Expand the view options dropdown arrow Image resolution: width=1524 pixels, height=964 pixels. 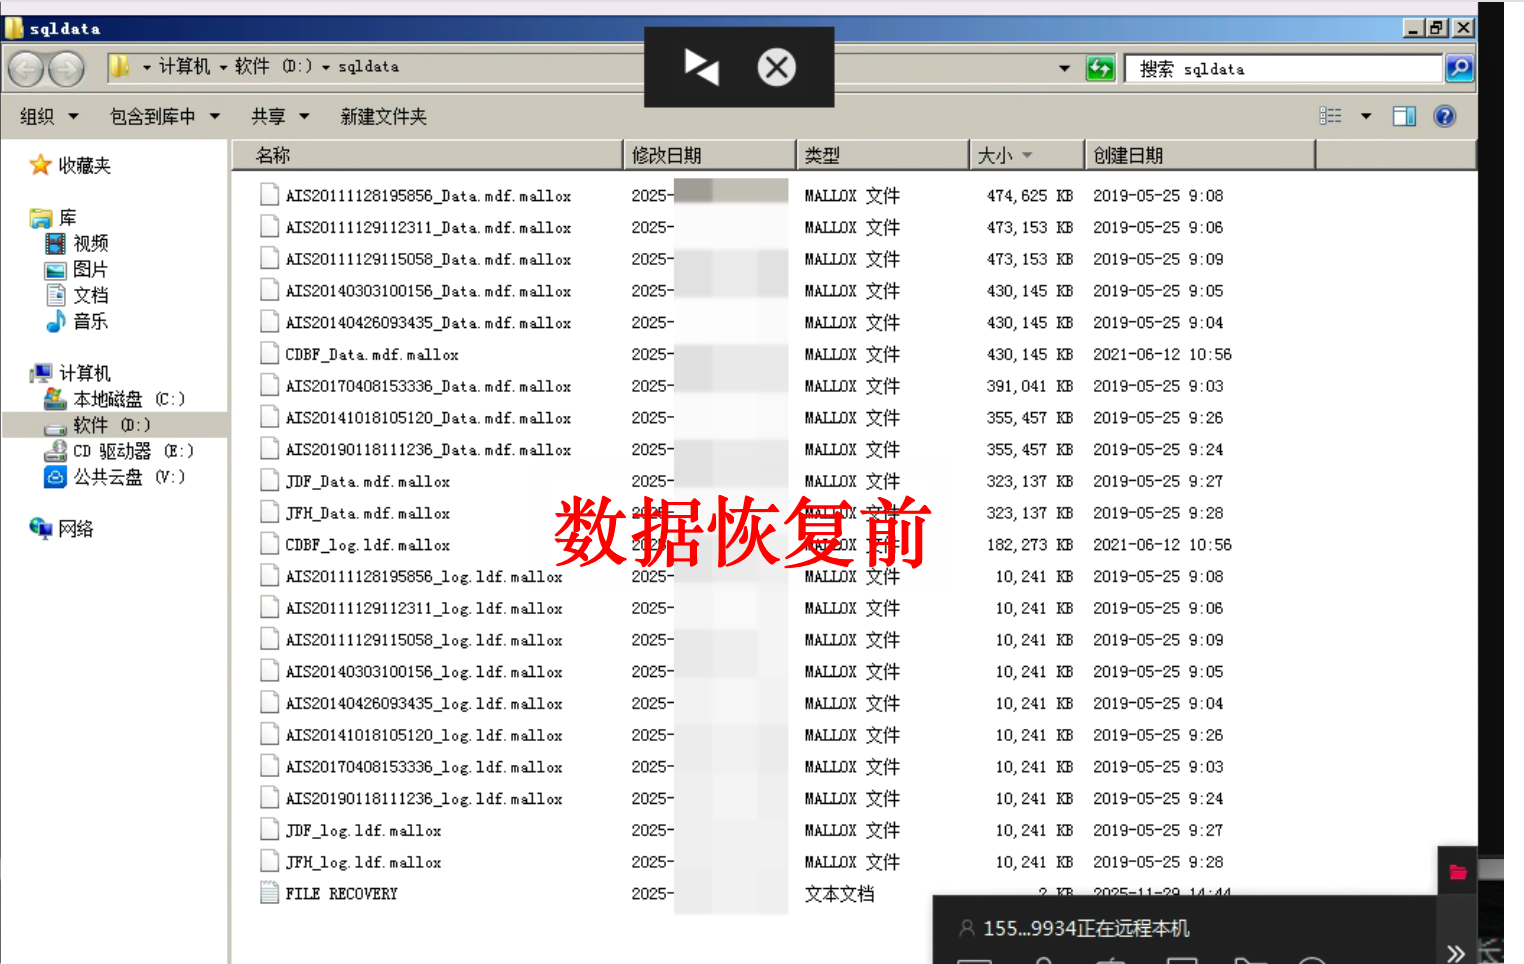(x=1366, y=116)
